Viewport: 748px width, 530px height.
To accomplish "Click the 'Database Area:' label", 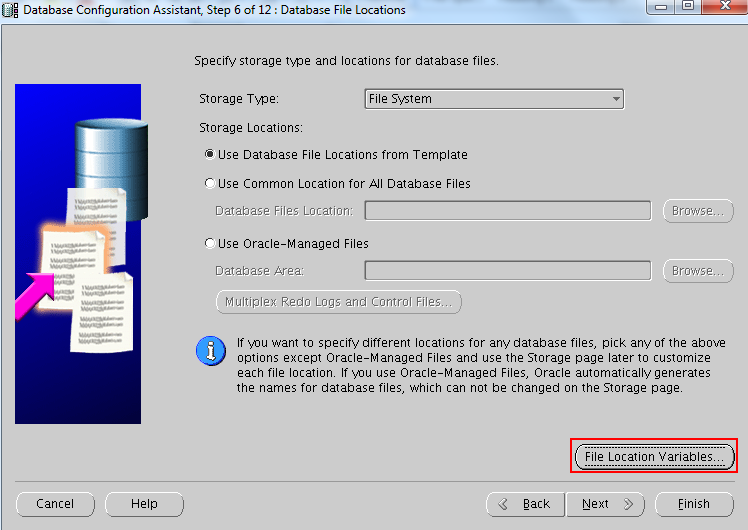I will point(260,270).
